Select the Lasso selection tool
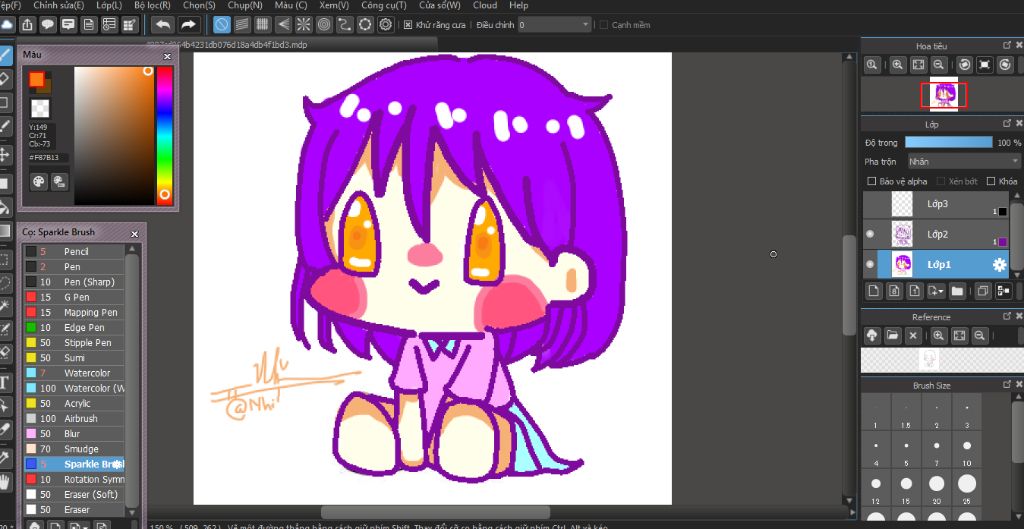Image resolution: width=1024 pixels, height=529 pixels. click(5, 283)
